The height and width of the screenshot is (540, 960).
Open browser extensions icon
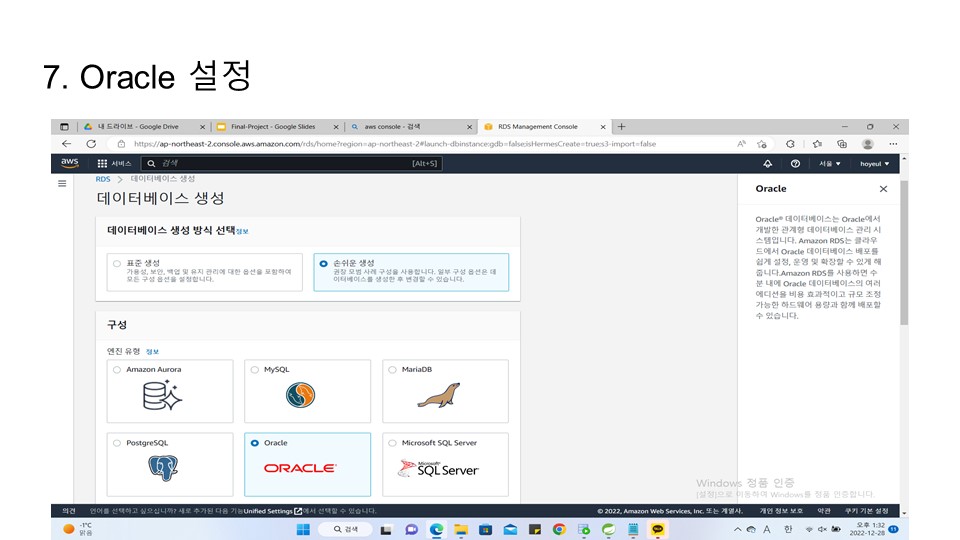click(x=790, y=144)
